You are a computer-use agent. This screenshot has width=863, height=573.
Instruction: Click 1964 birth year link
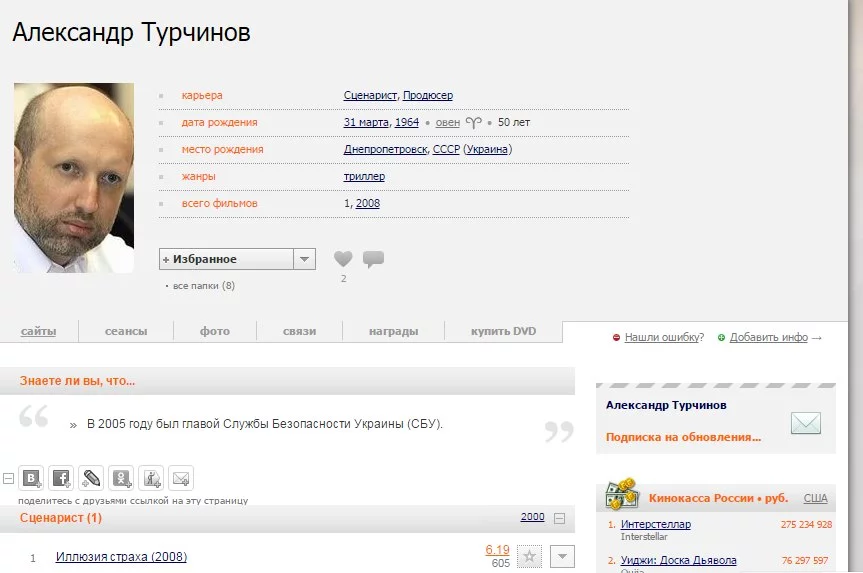tap(407, 122)
